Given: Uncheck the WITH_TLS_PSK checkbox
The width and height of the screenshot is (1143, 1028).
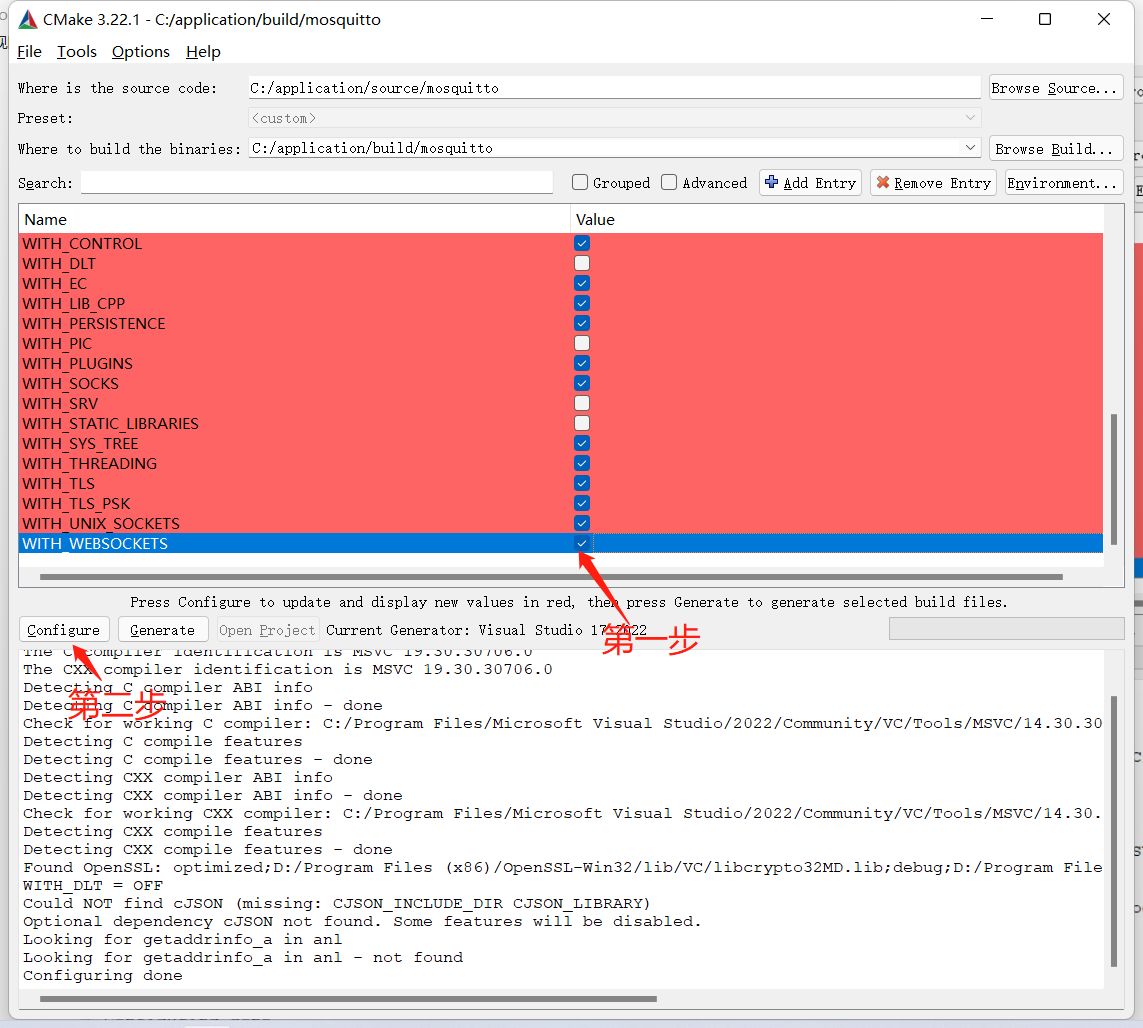Looking at the screenshot, I should point(582,503).
